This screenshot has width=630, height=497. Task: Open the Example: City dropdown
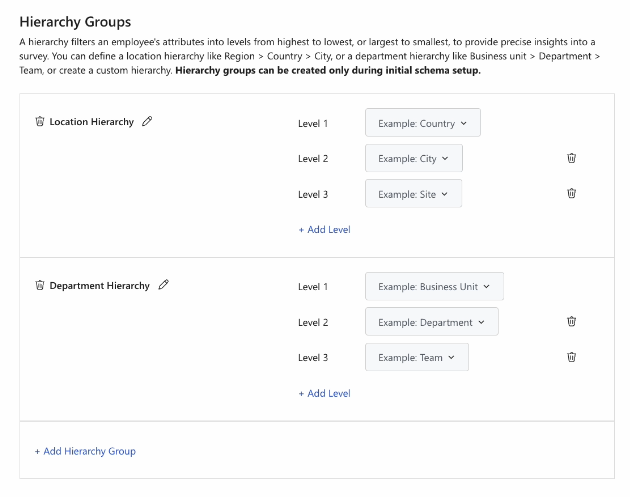click(x=414, y=158)
